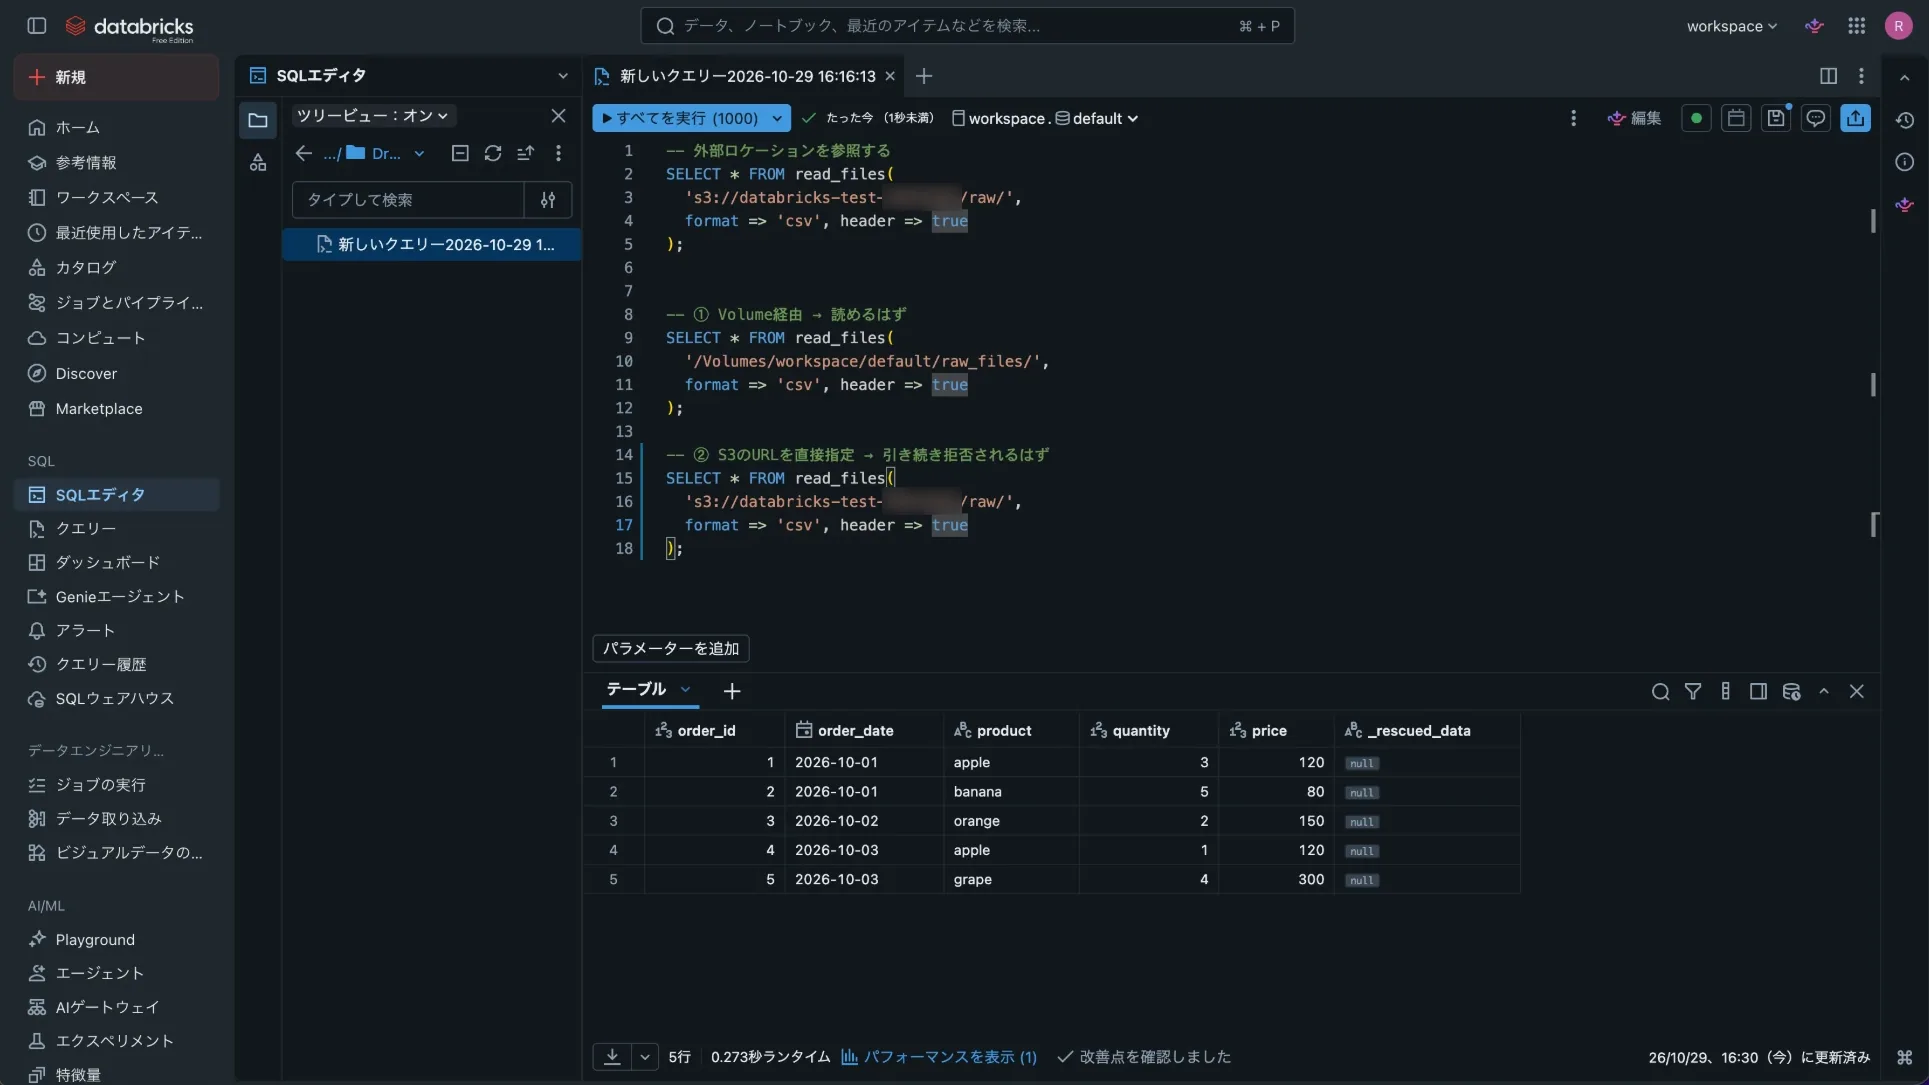Open workspace.default catalog selector
Screen dimensions: 1929x1085
tap(1044, 118)
